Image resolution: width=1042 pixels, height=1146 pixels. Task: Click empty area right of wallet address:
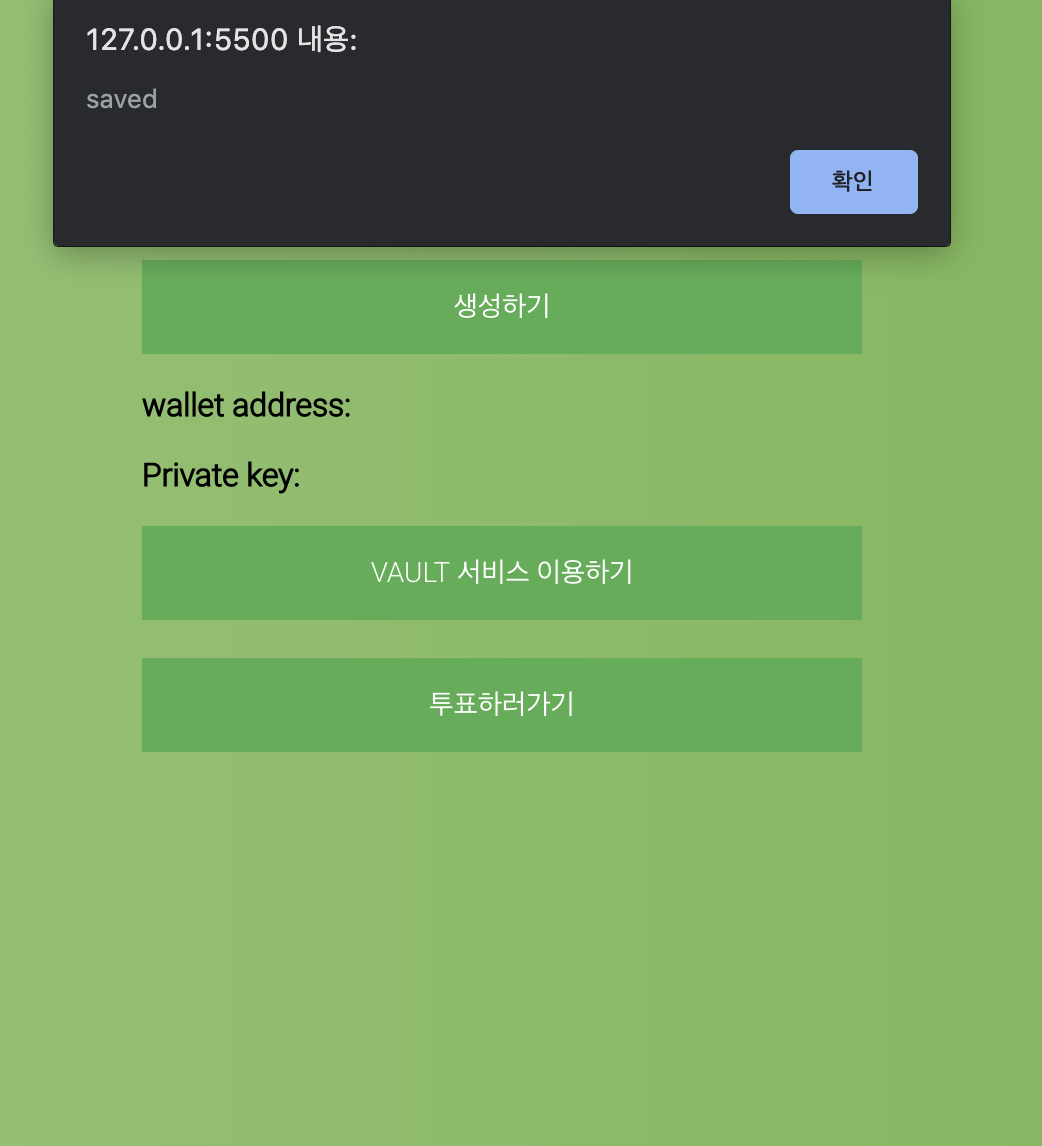click(606, 406)
